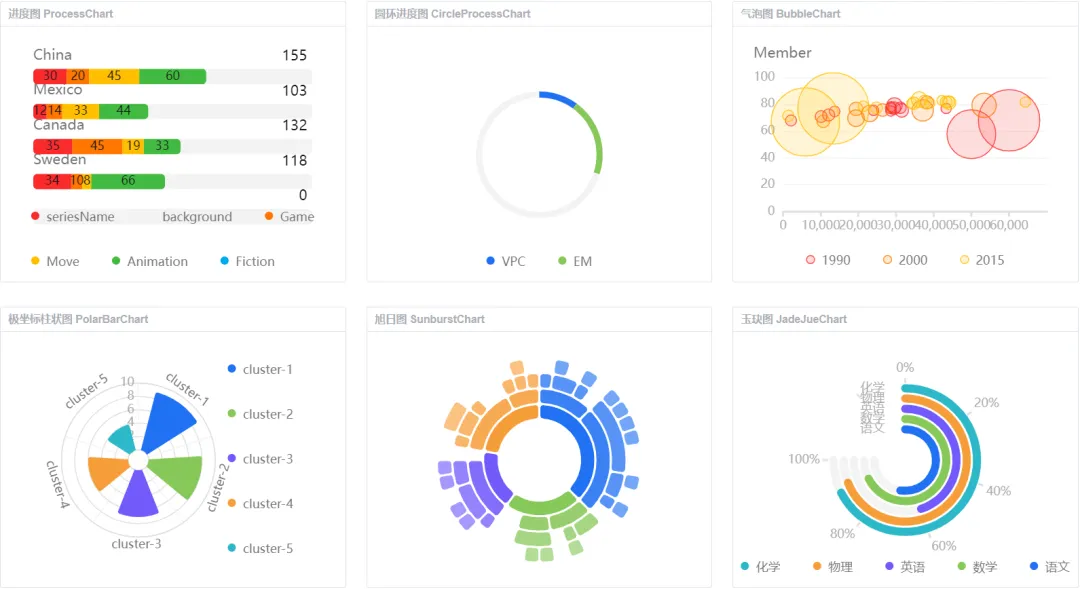Click the 英语 purple legend marker
The width and height of the screenshot is (1080, 589).
pyautogui.click(x=889, y=567)
